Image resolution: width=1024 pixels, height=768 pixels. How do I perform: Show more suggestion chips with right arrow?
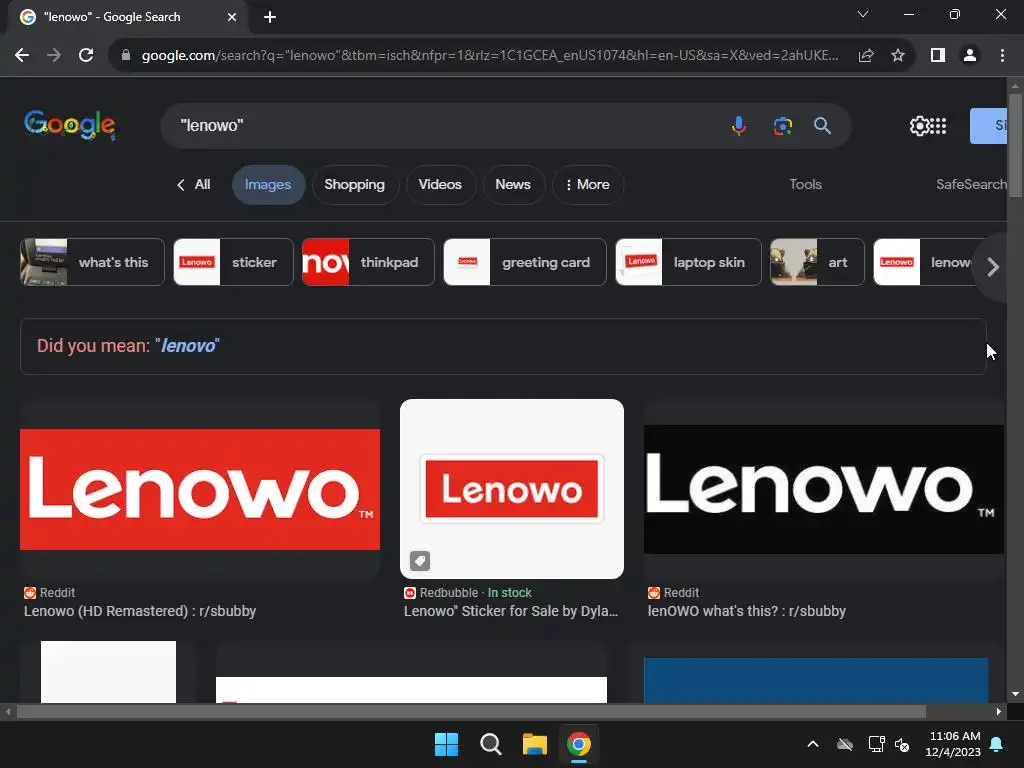993,266
